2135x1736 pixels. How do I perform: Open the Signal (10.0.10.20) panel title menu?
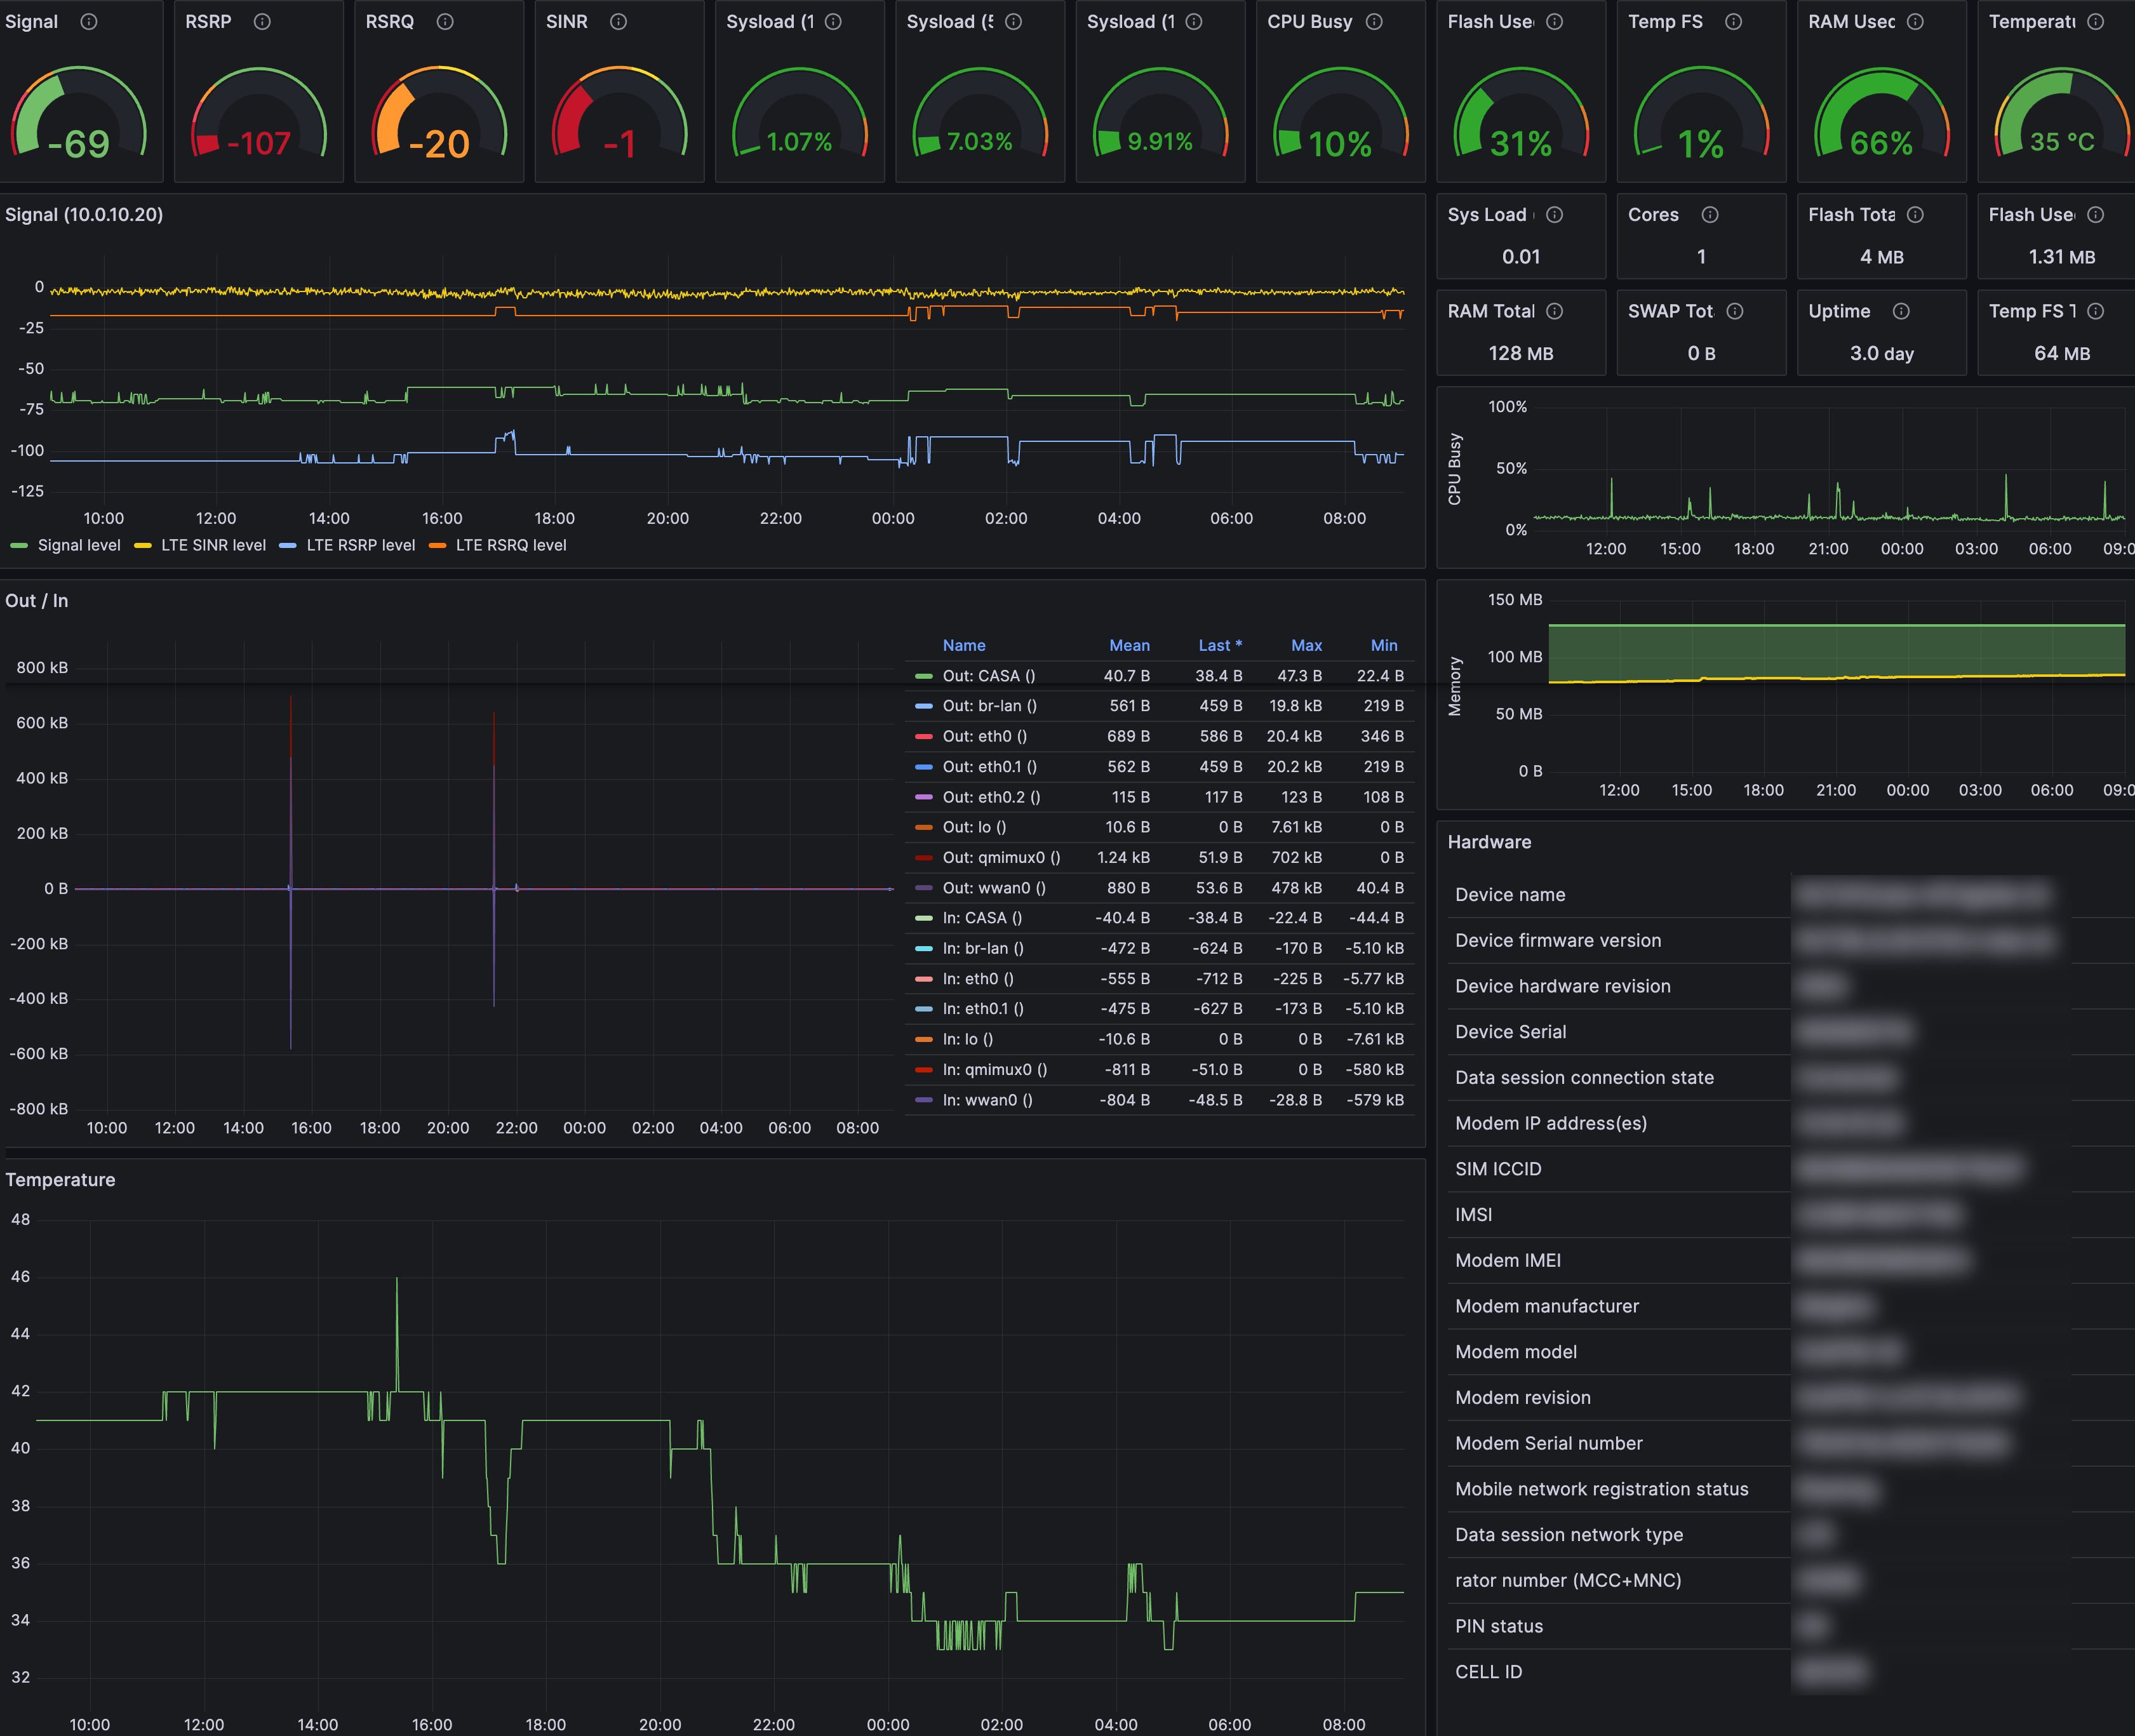pos(84,215)
